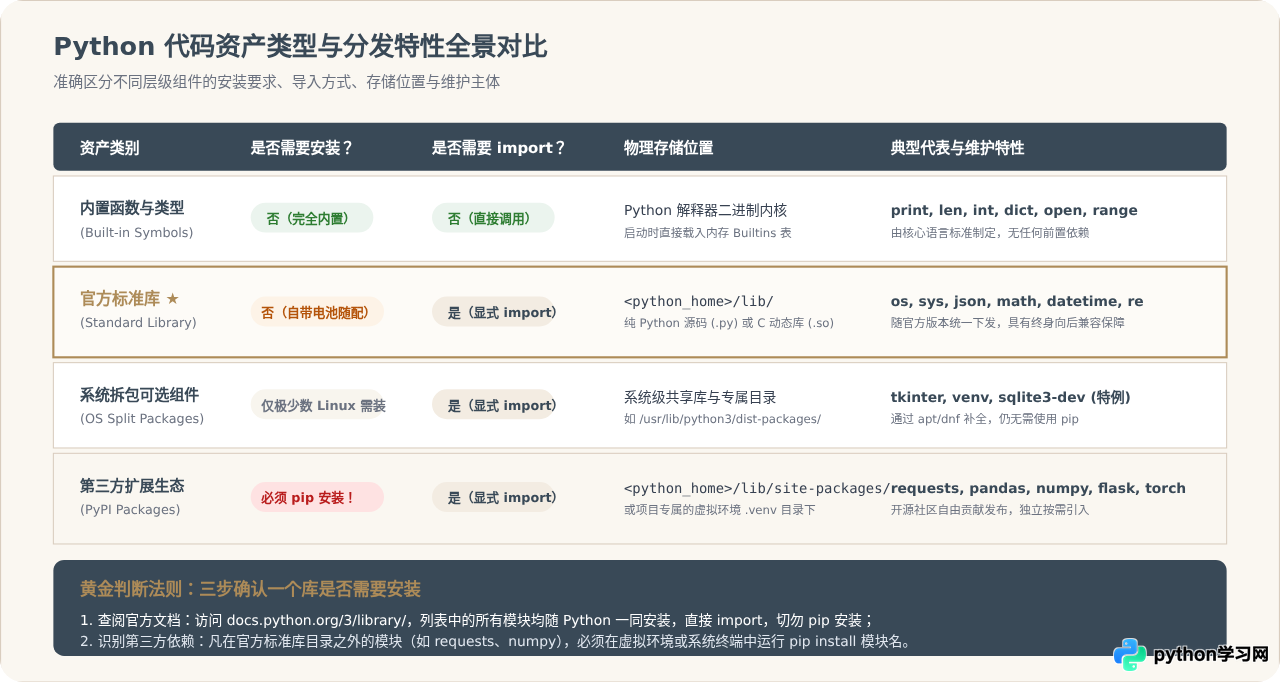This screenshot has height=683, width=1280.
Task: Click the path <python_home>/lib/
Action: tap(699, 301)
